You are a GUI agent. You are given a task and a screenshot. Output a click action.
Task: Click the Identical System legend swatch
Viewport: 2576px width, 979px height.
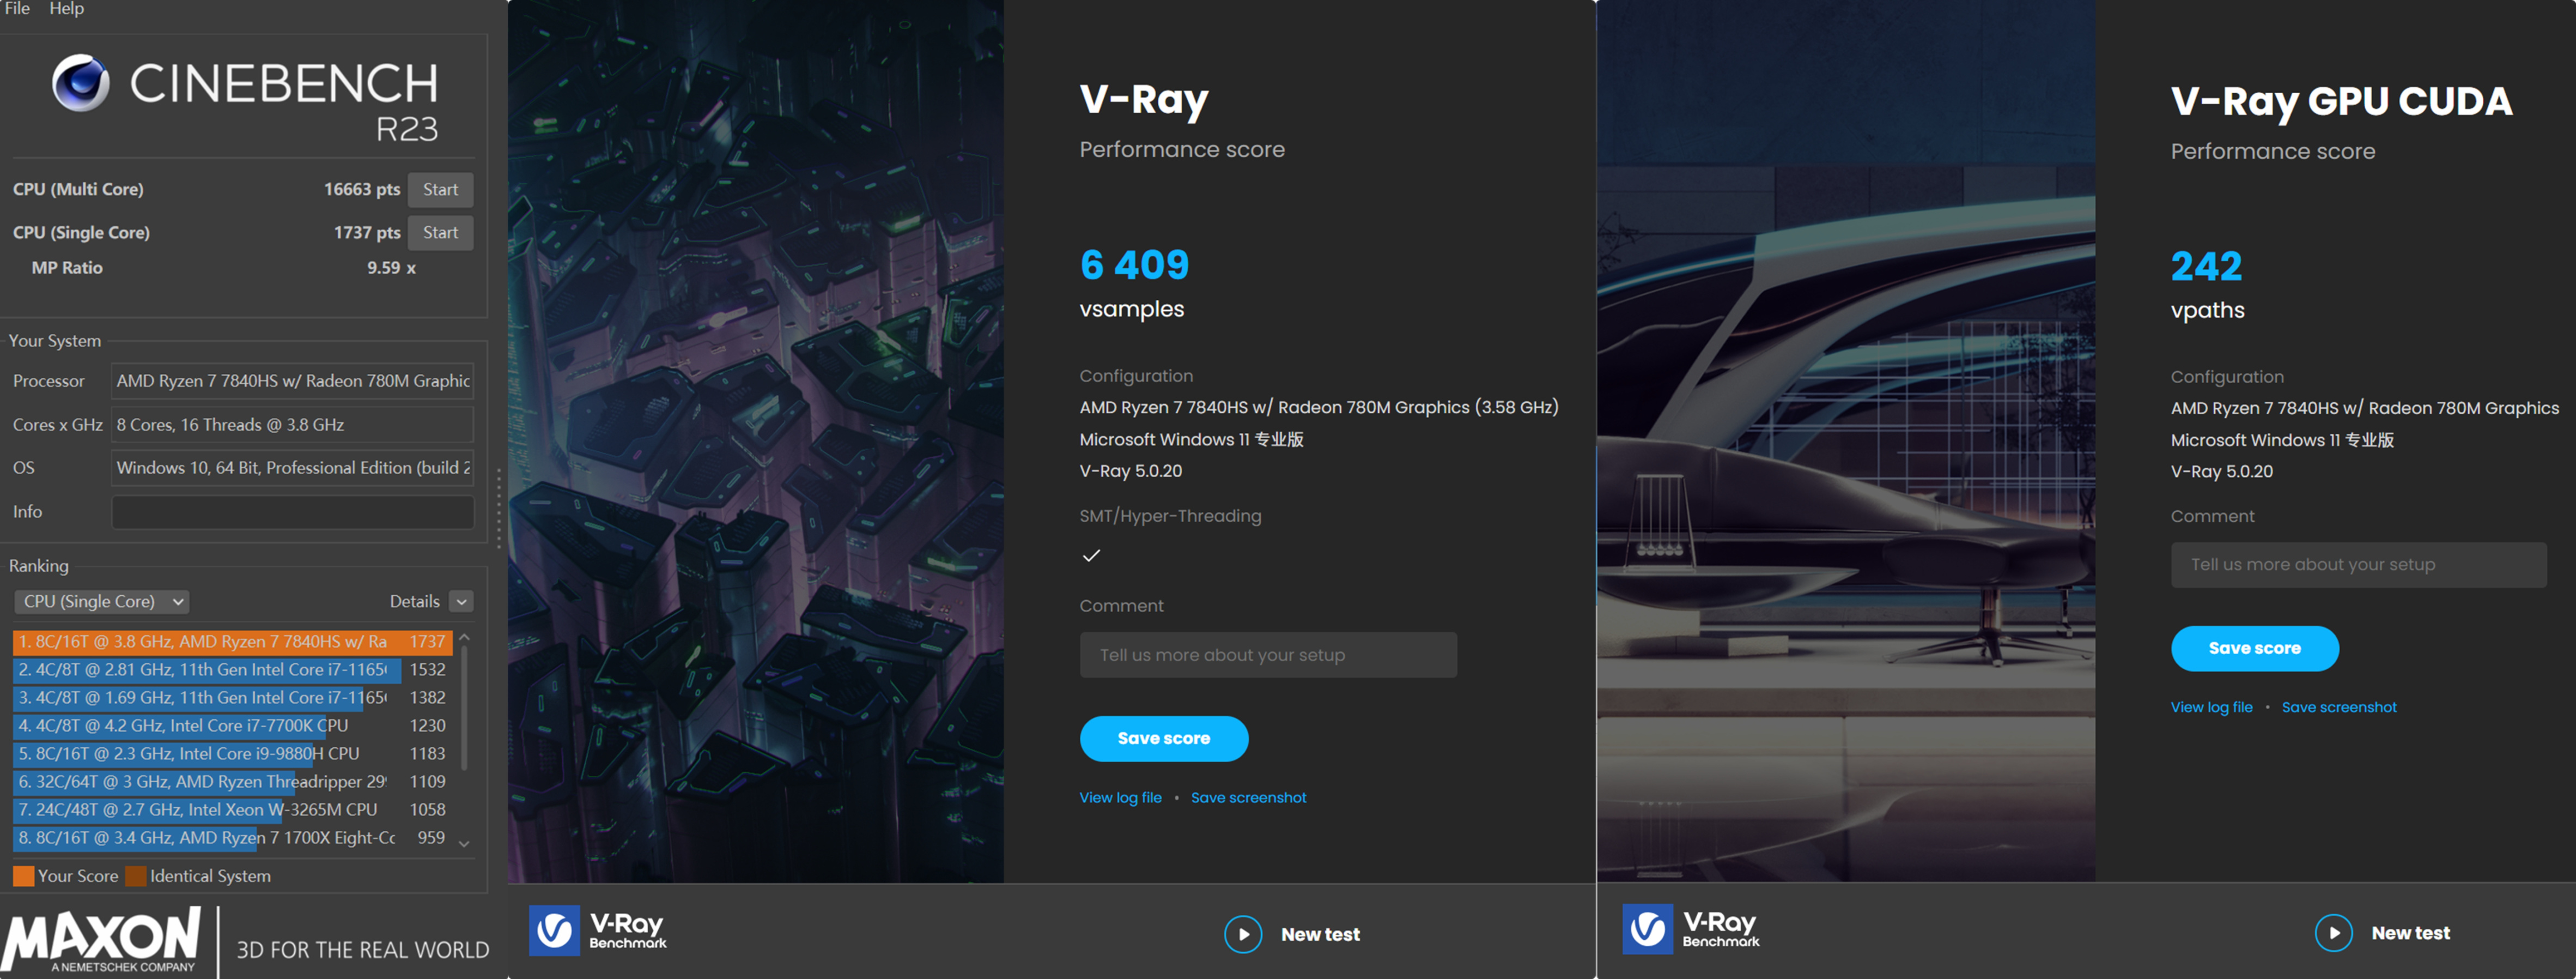135,876
